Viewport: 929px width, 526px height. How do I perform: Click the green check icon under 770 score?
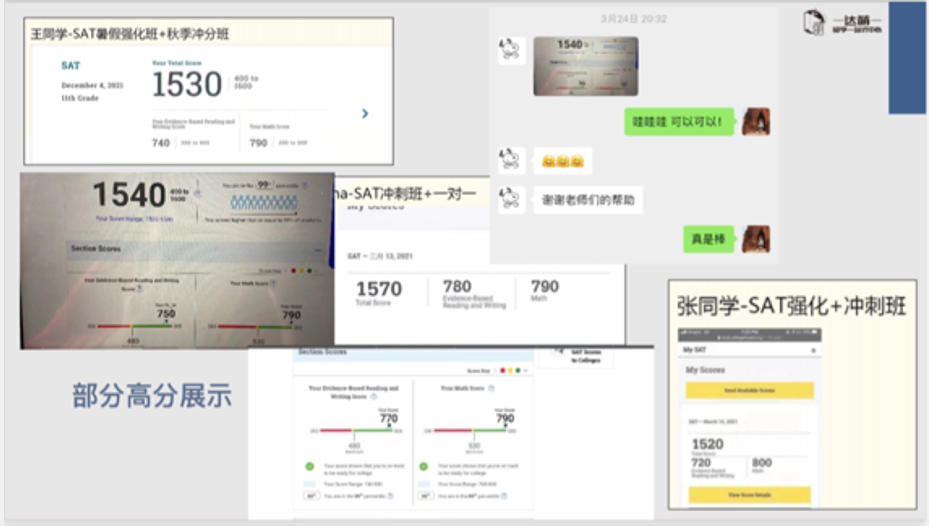pyautogui.click(x=309, y=467)
